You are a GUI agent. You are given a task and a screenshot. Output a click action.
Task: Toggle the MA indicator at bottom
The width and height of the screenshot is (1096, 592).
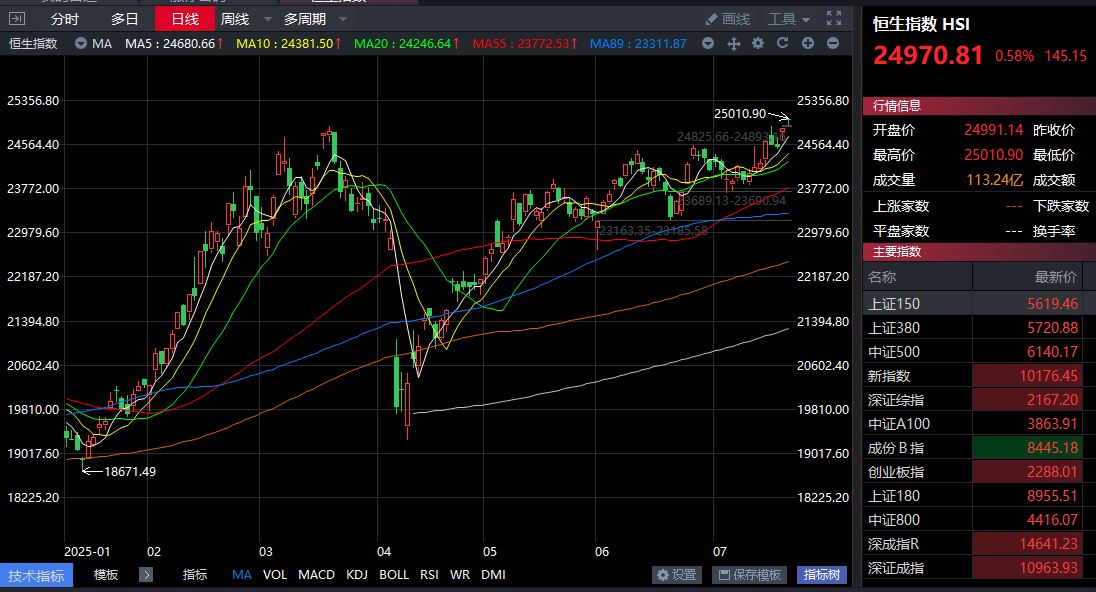[242, 575]
